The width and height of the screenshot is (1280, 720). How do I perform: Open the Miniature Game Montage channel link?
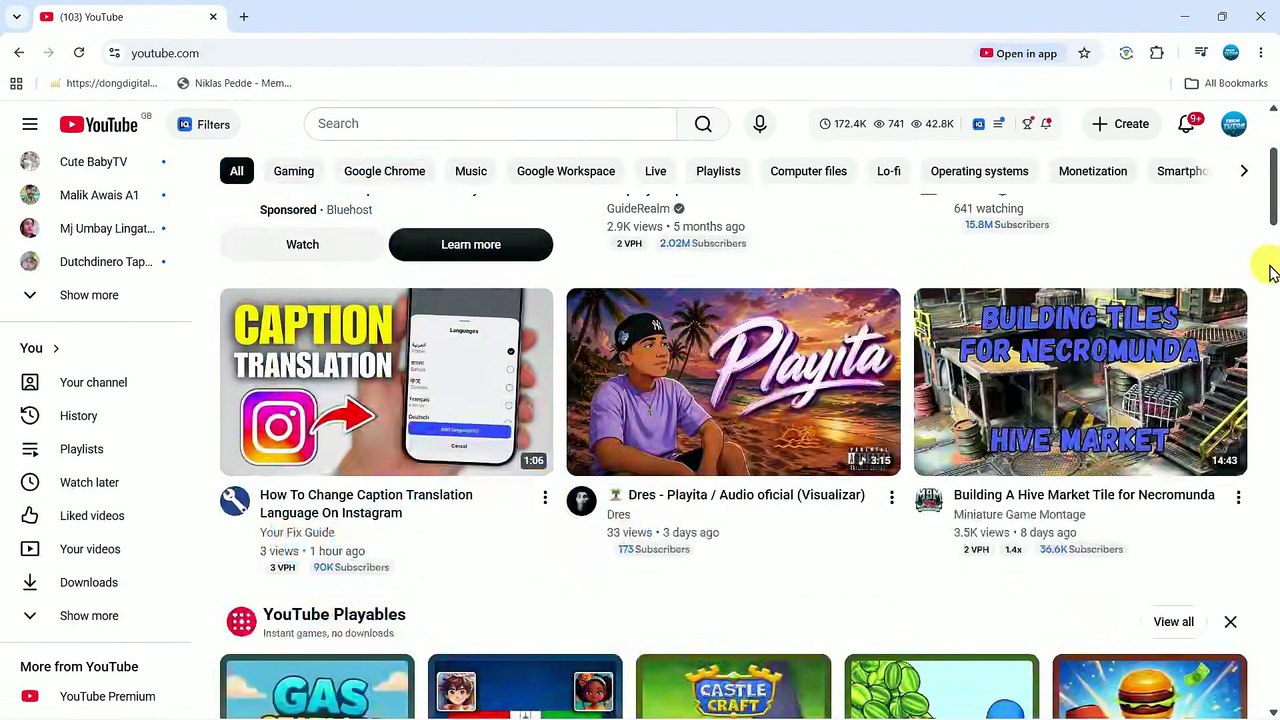point(1019,515)
